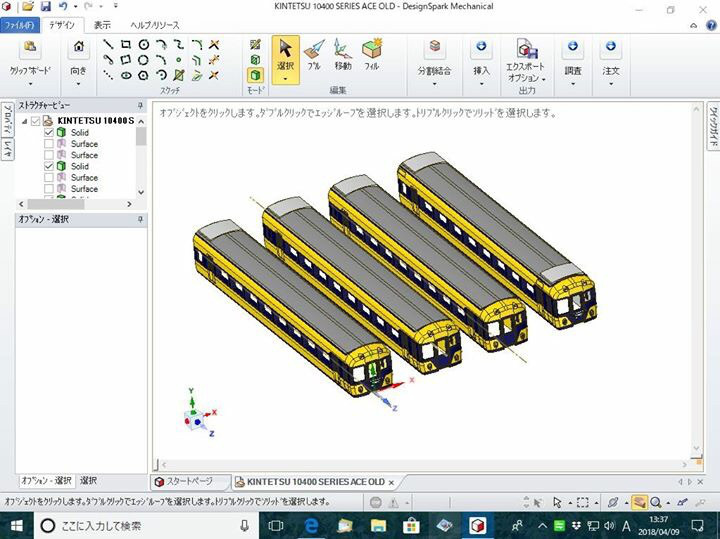The height and width of the screenshot is (539, 720).
Task: Open the 調査 dropdown arrow
Action: 573,84
